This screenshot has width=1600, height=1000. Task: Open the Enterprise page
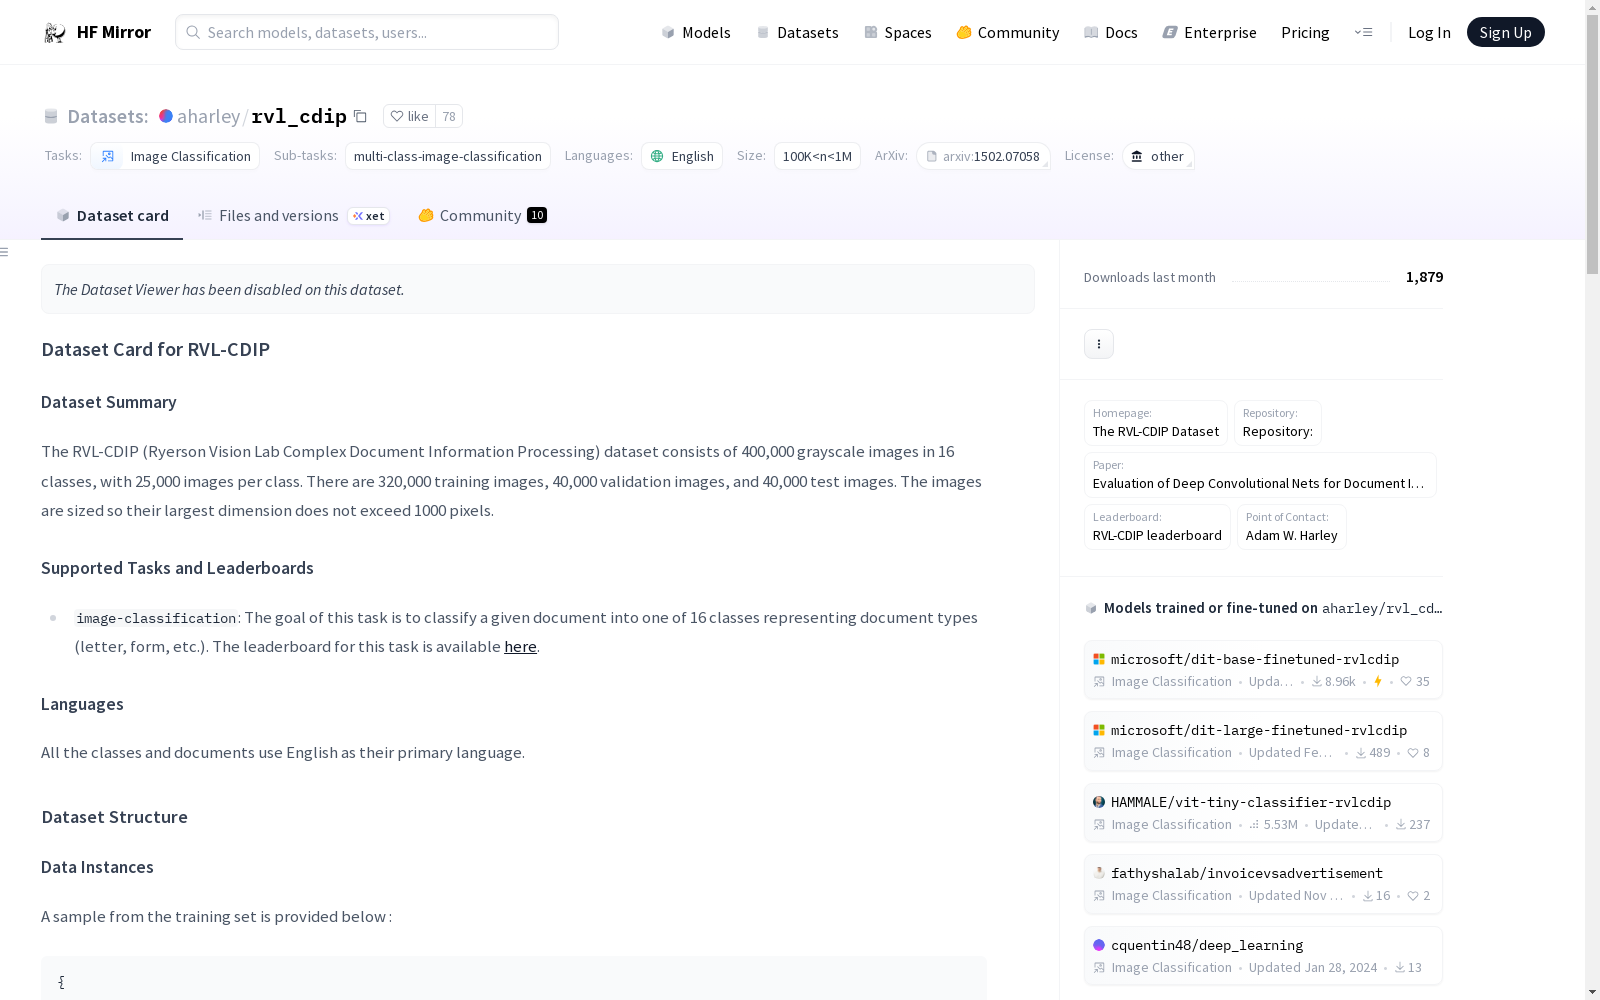[1209, 32]
